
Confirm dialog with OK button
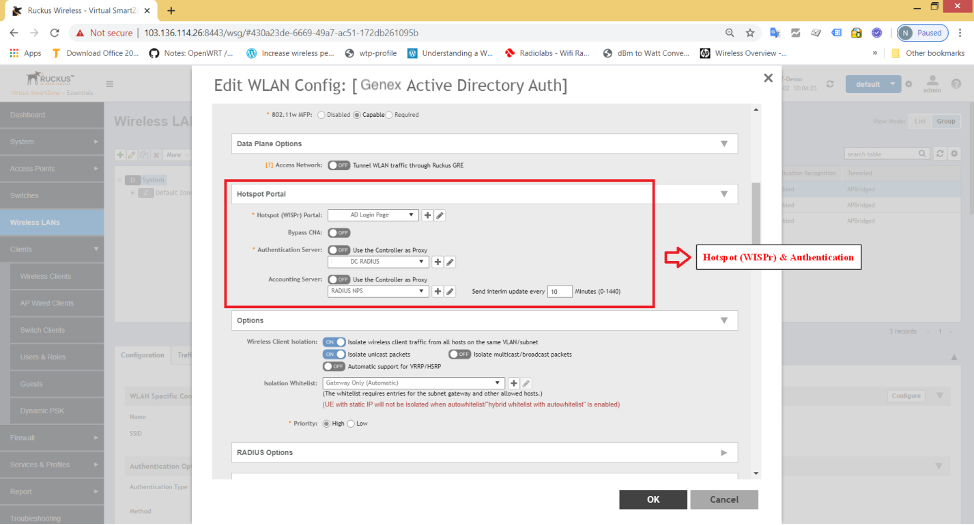(x=653, y=500)
